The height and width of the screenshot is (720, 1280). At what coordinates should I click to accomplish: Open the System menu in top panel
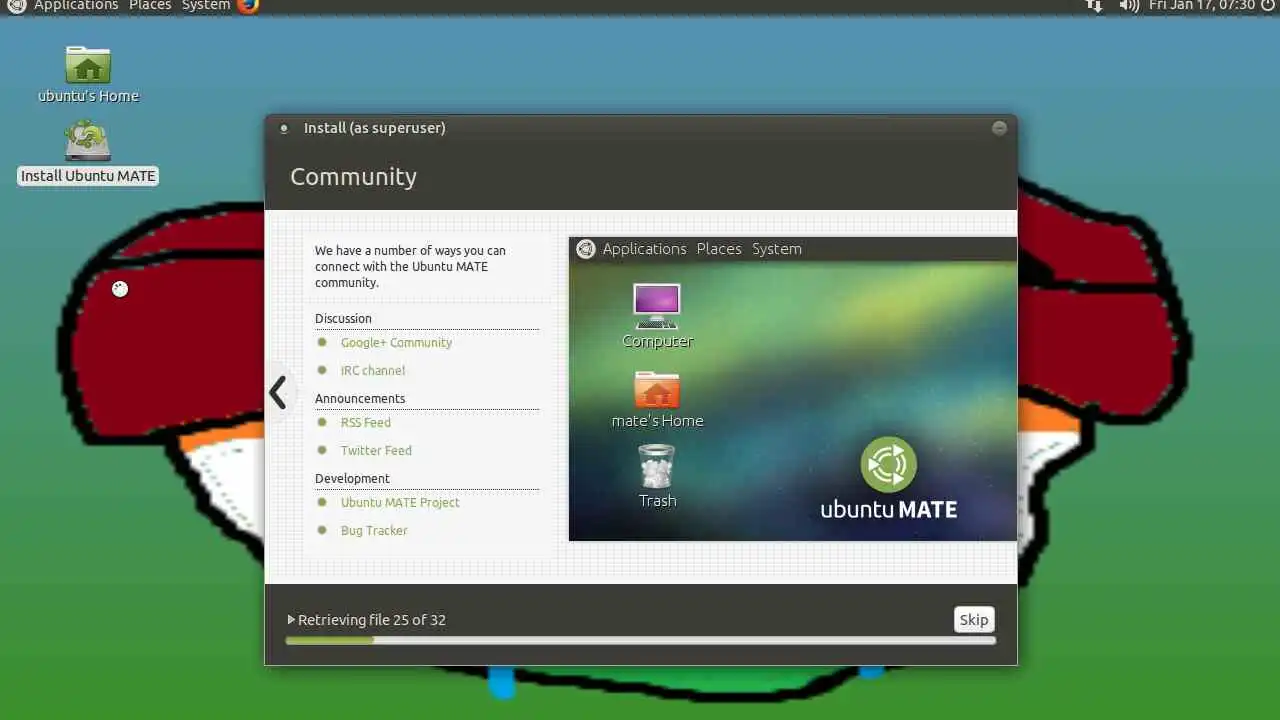tap(206, 5)
